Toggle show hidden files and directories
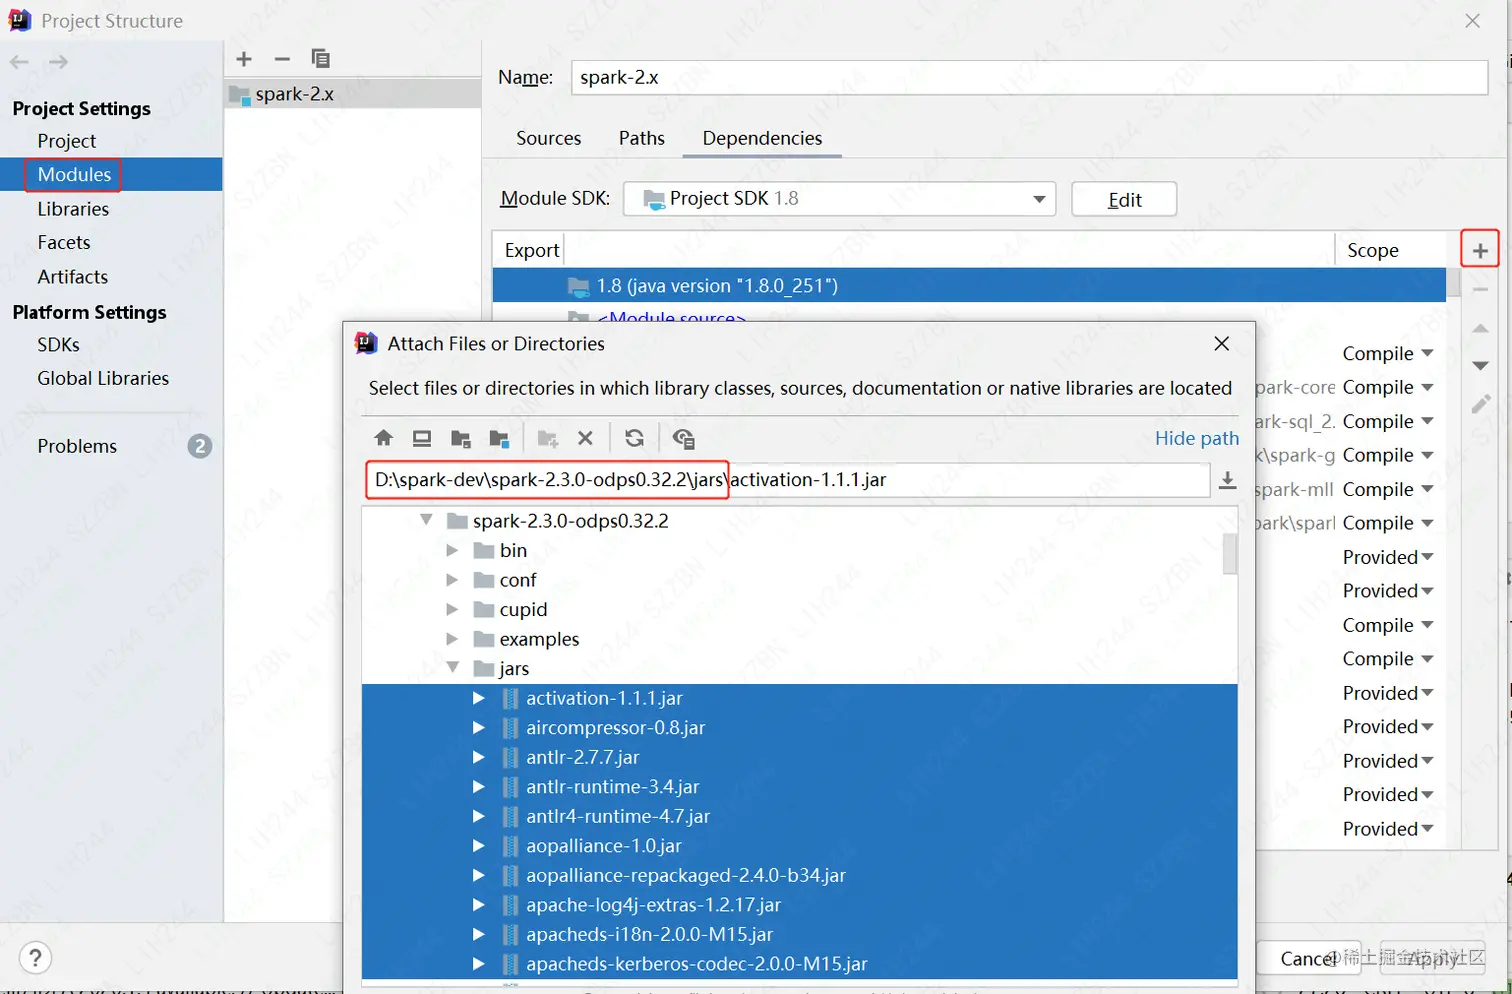 pyautogui.click(x=683, y=438)
